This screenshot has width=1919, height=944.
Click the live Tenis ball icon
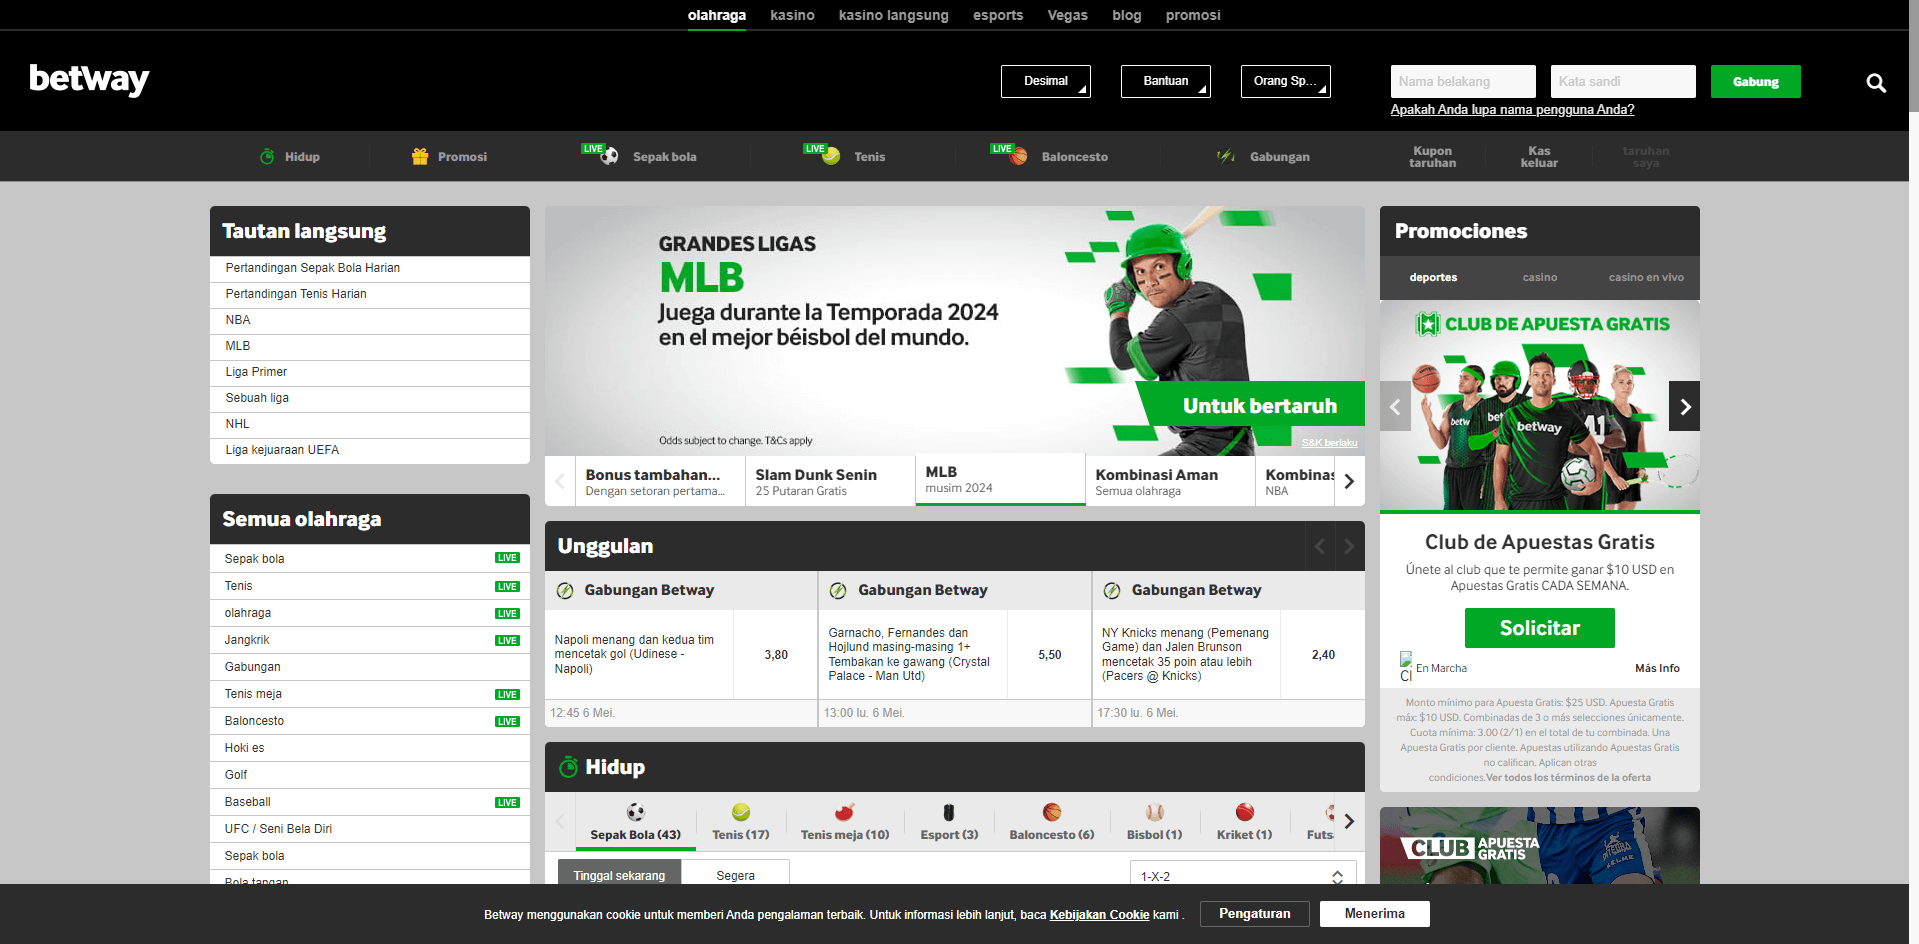point(831,156)
